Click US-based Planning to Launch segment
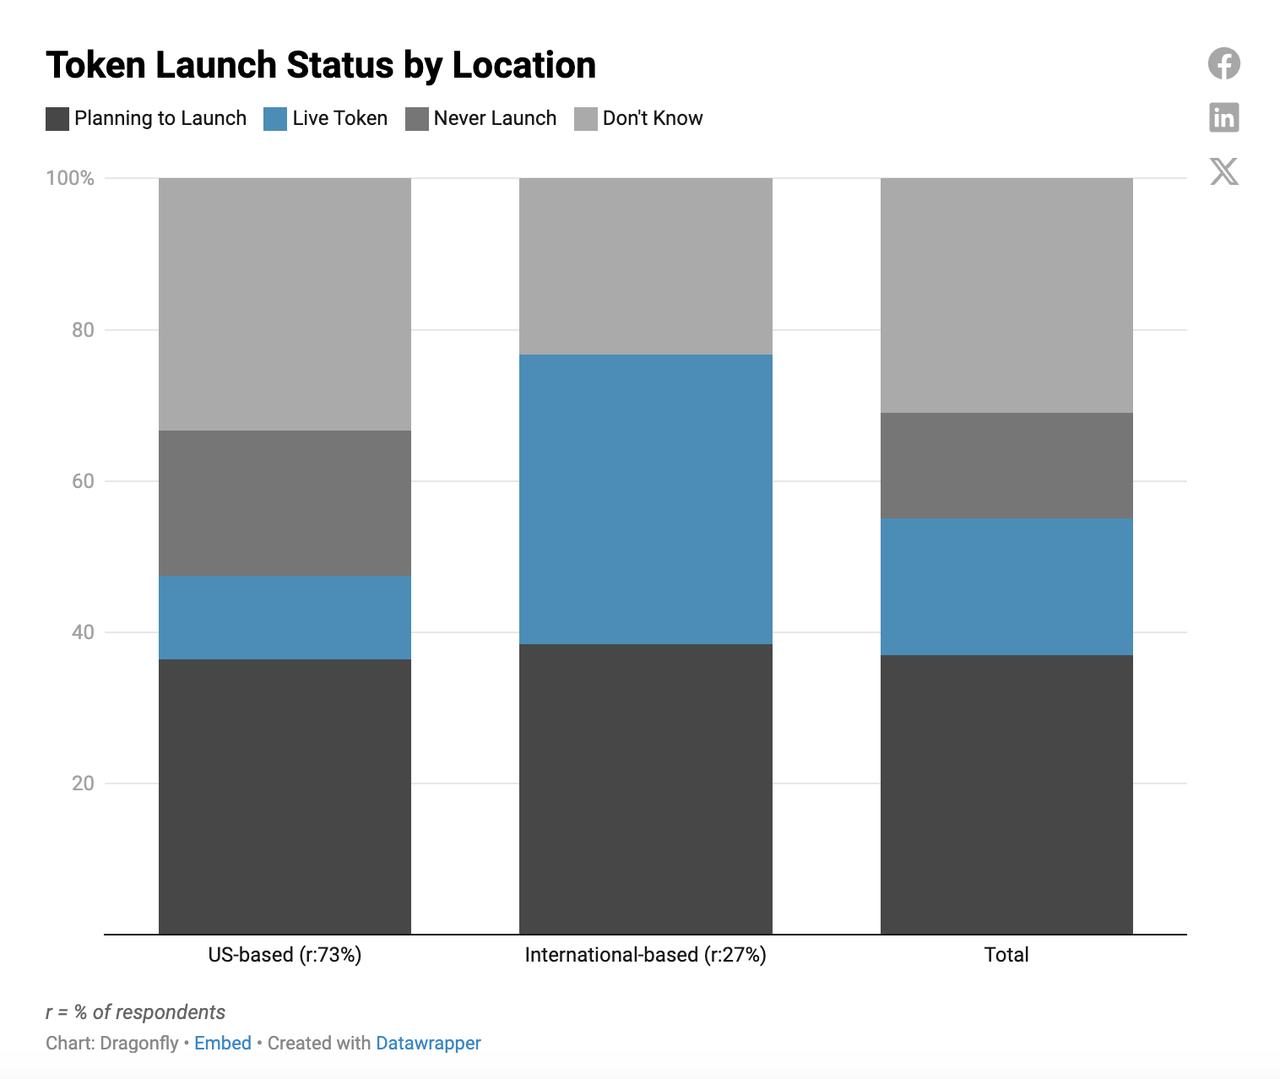The width and height of the screenshot is (1280, 1079). point(285,797)
